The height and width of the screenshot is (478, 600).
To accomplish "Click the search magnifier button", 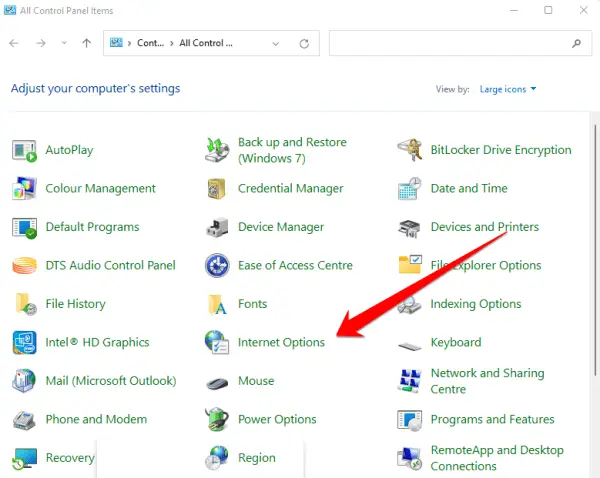I will [576, 44].
